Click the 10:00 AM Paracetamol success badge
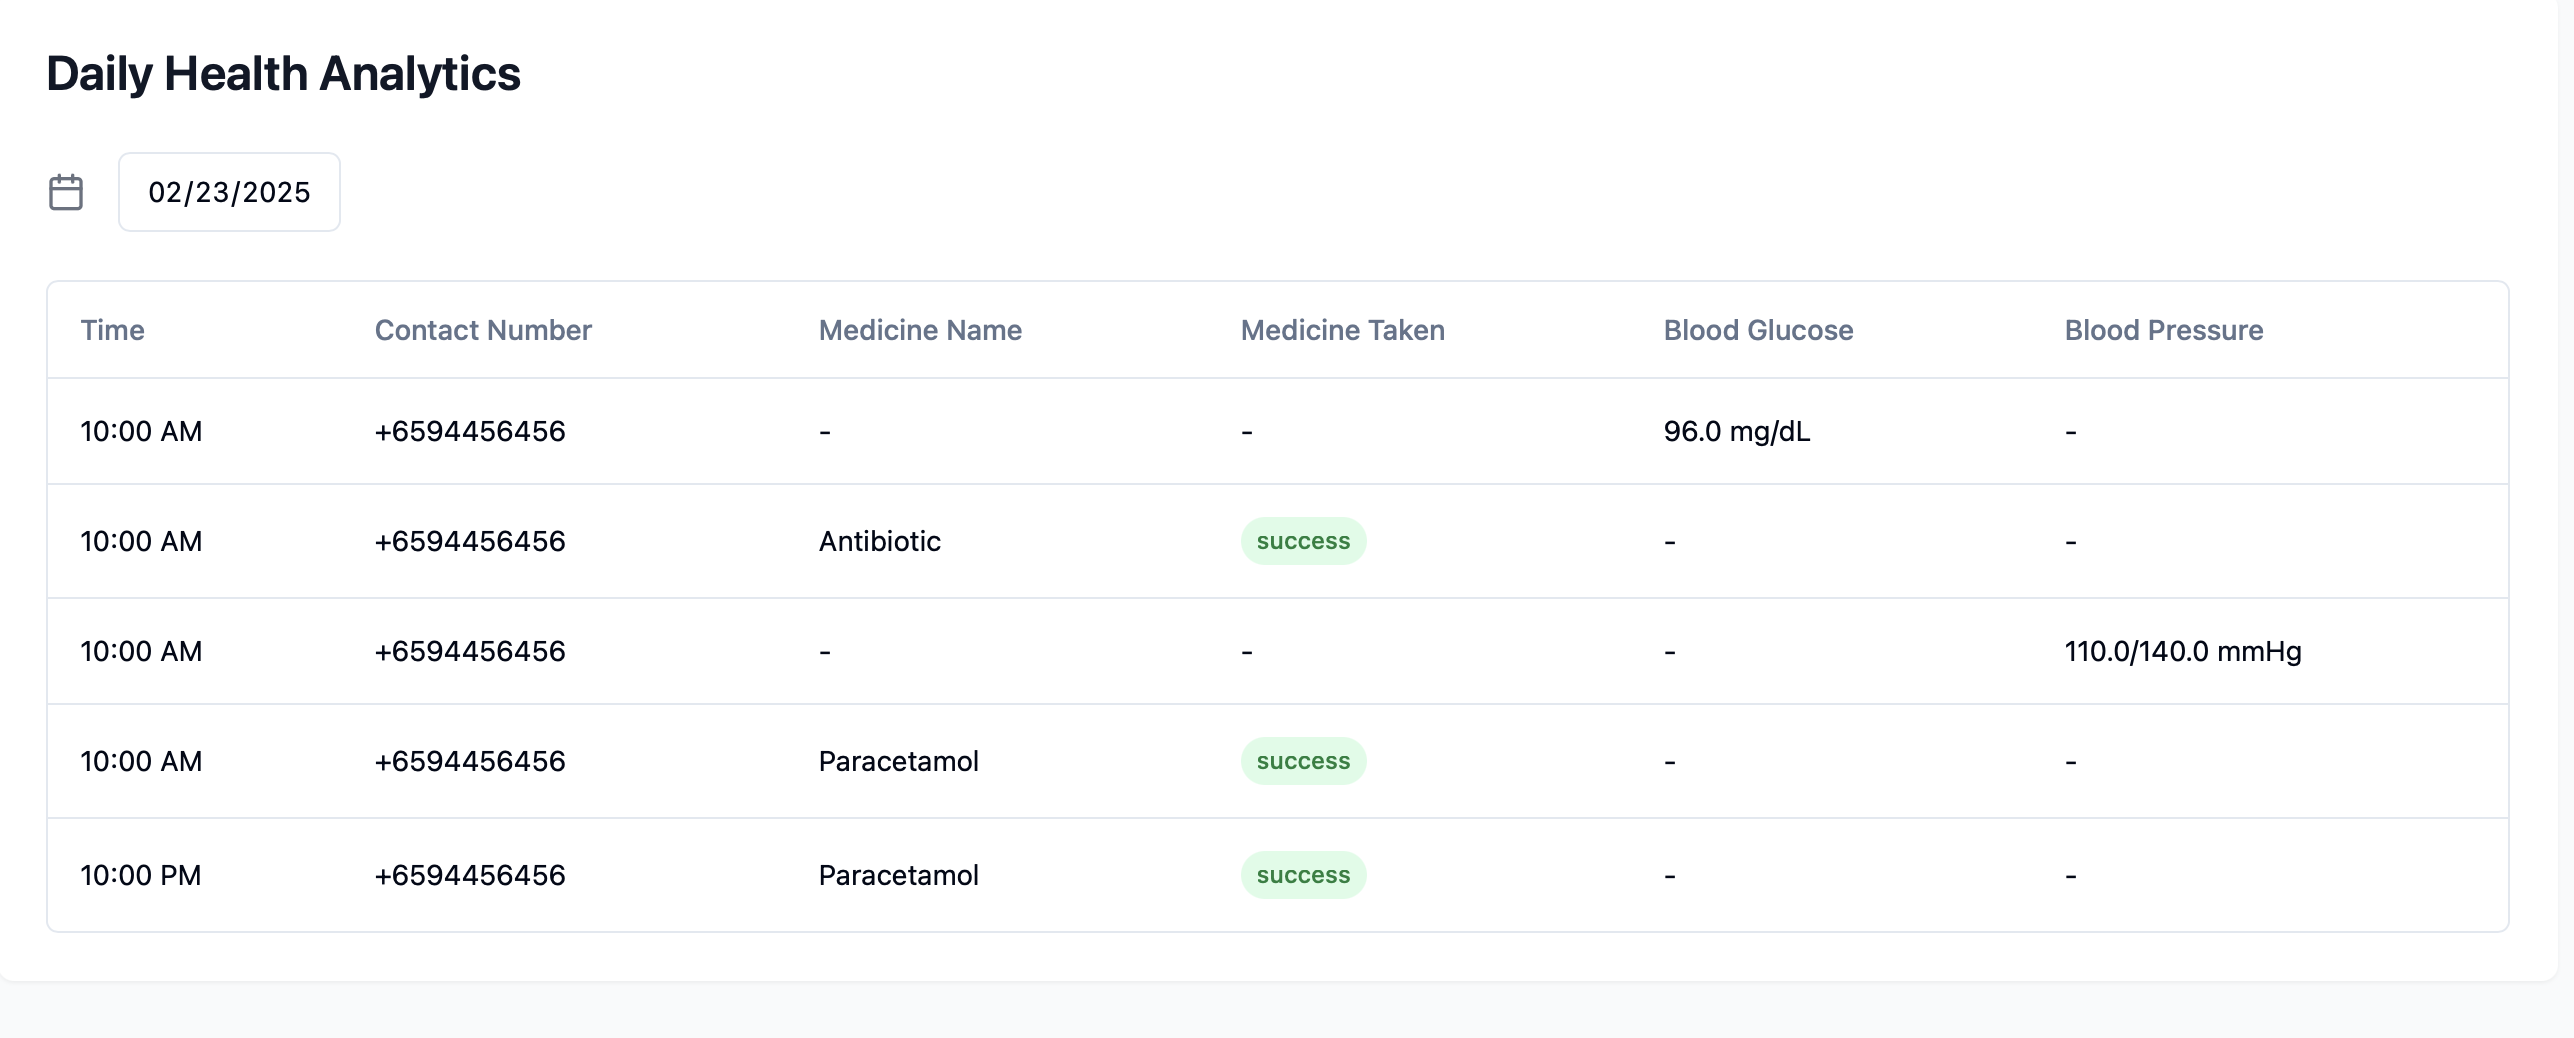 pos(1302,761)
